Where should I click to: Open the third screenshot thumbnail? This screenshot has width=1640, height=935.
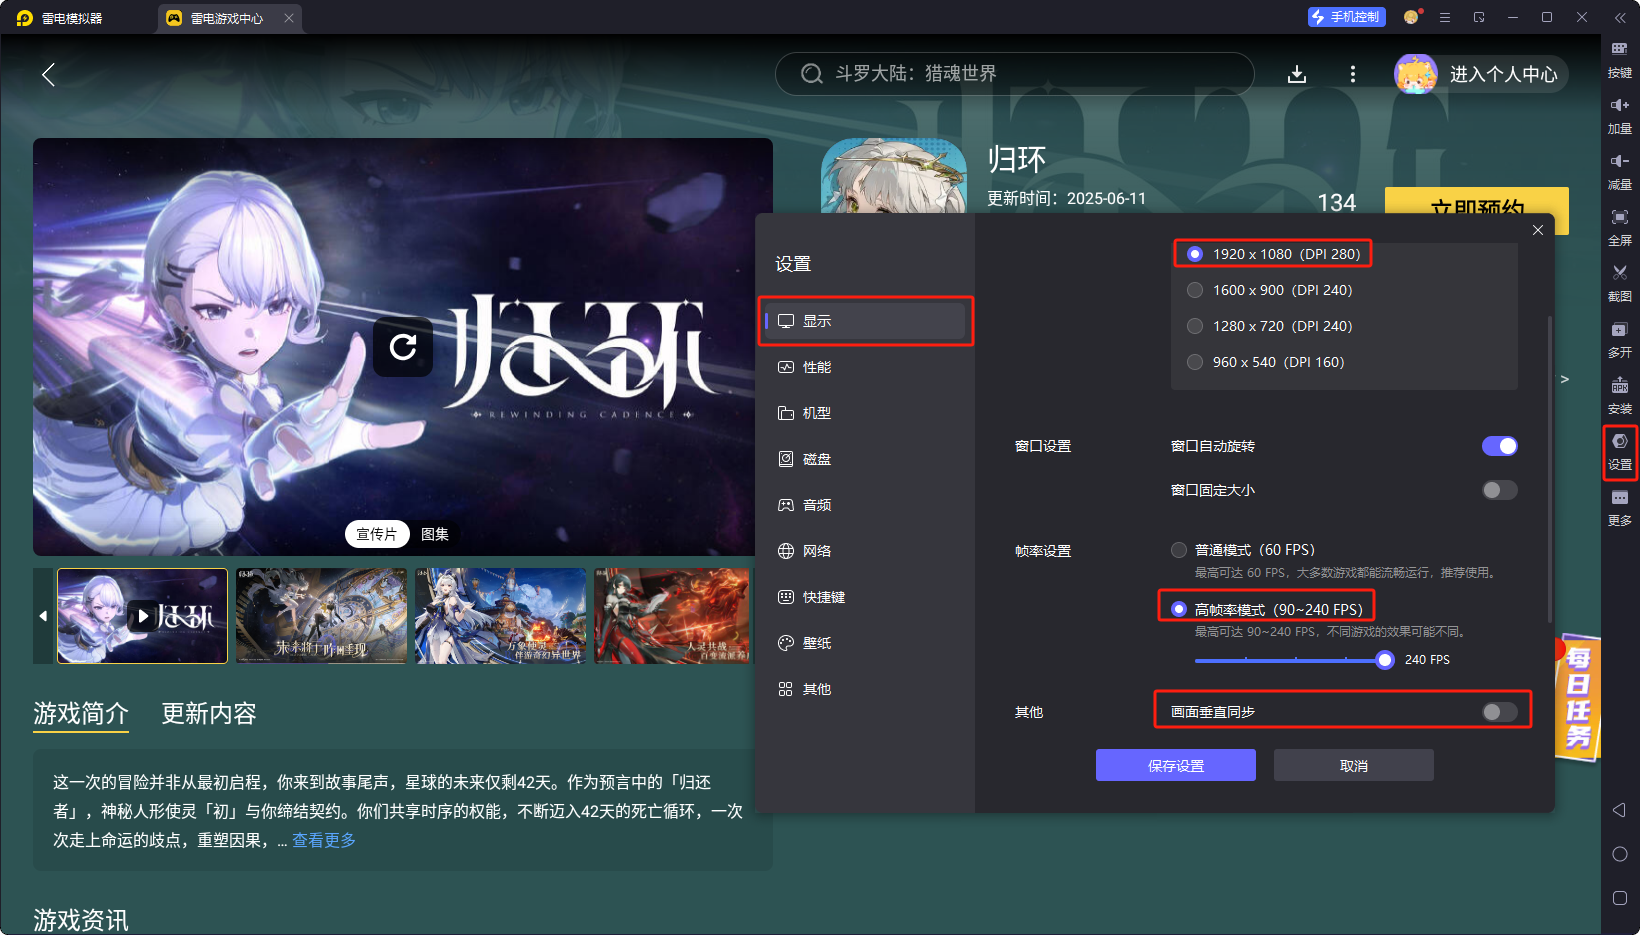pyautogui.click(x=500, y=616)
